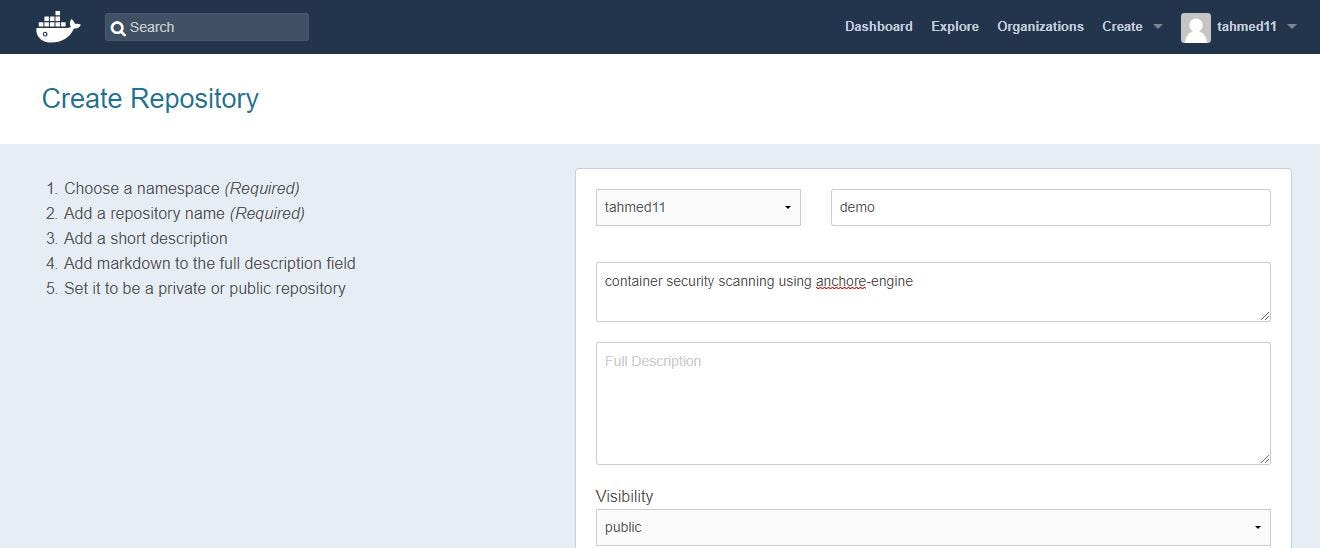Click the user avatar image
This screenshot has width=1320, height=548.
point(1196,27)
